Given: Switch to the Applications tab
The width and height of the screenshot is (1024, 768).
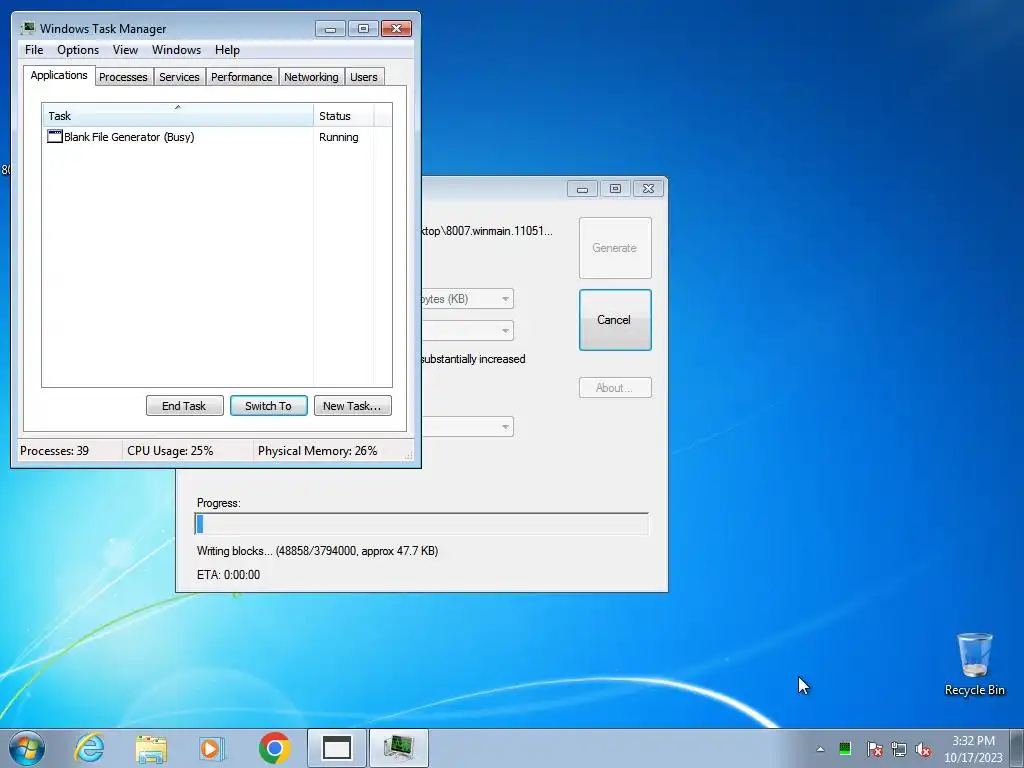Looking at the screenshot, I should [x=59, y=75].
